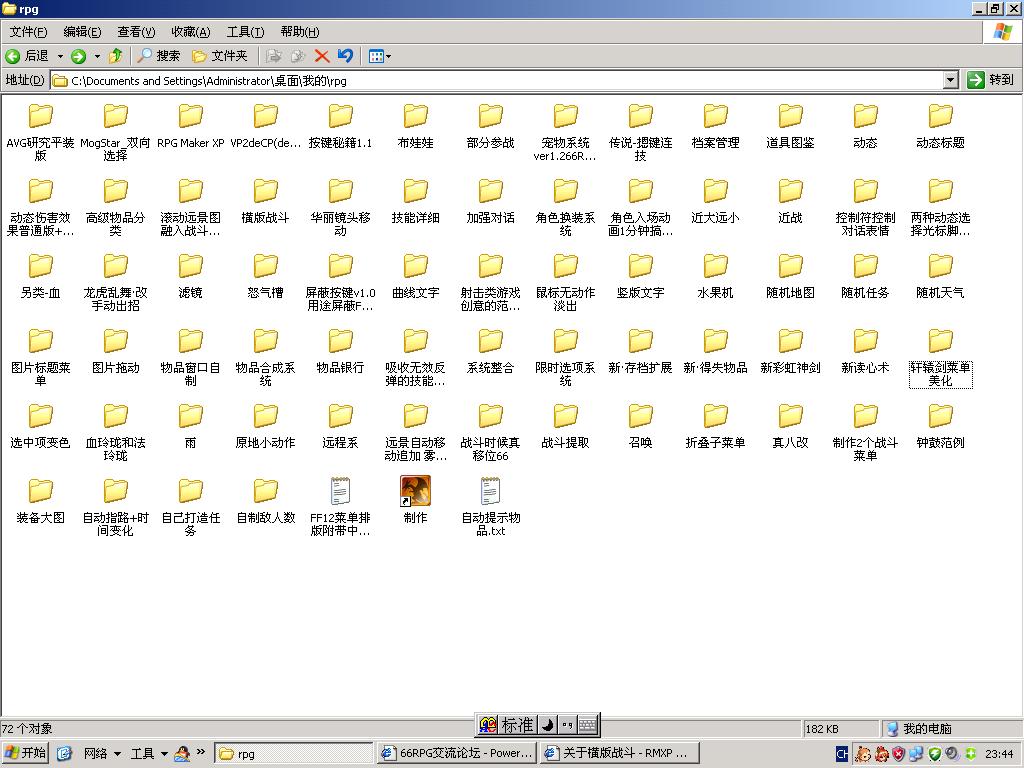Image resolution: width=1024 pixels, height=768 pixels.
Task: Expand the Forward button history arrow
Action: point(97,56)
